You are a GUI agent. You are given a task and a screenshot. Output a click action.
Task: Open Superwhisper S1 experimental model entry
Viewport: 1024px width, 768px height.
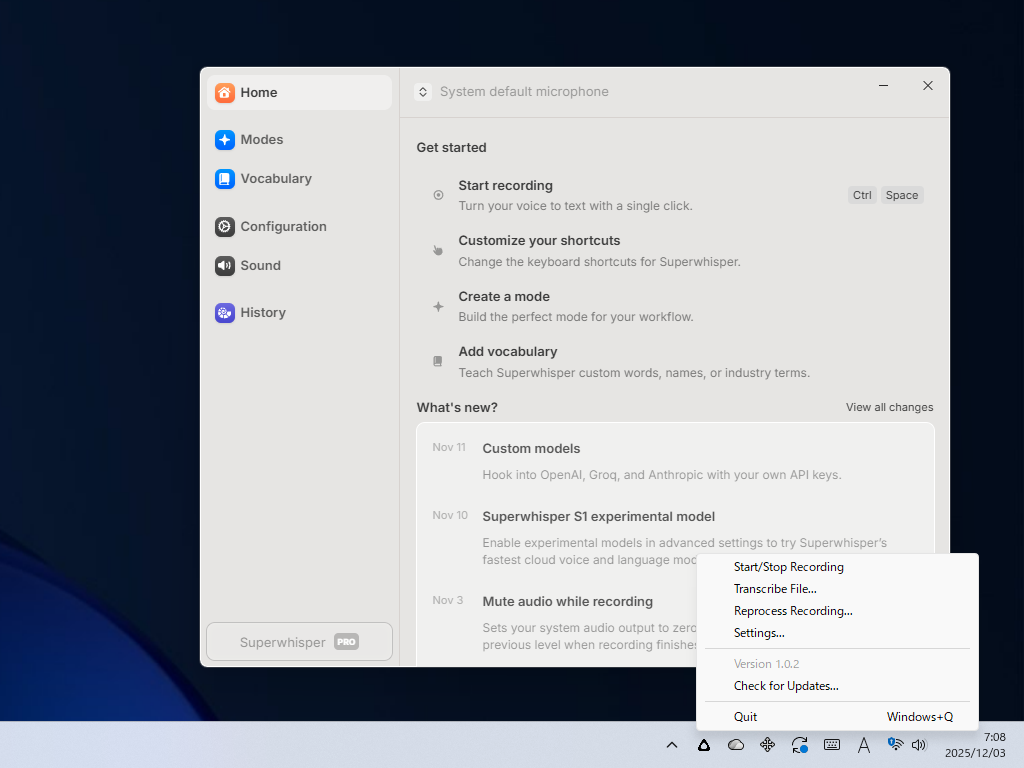click(599, 517)
